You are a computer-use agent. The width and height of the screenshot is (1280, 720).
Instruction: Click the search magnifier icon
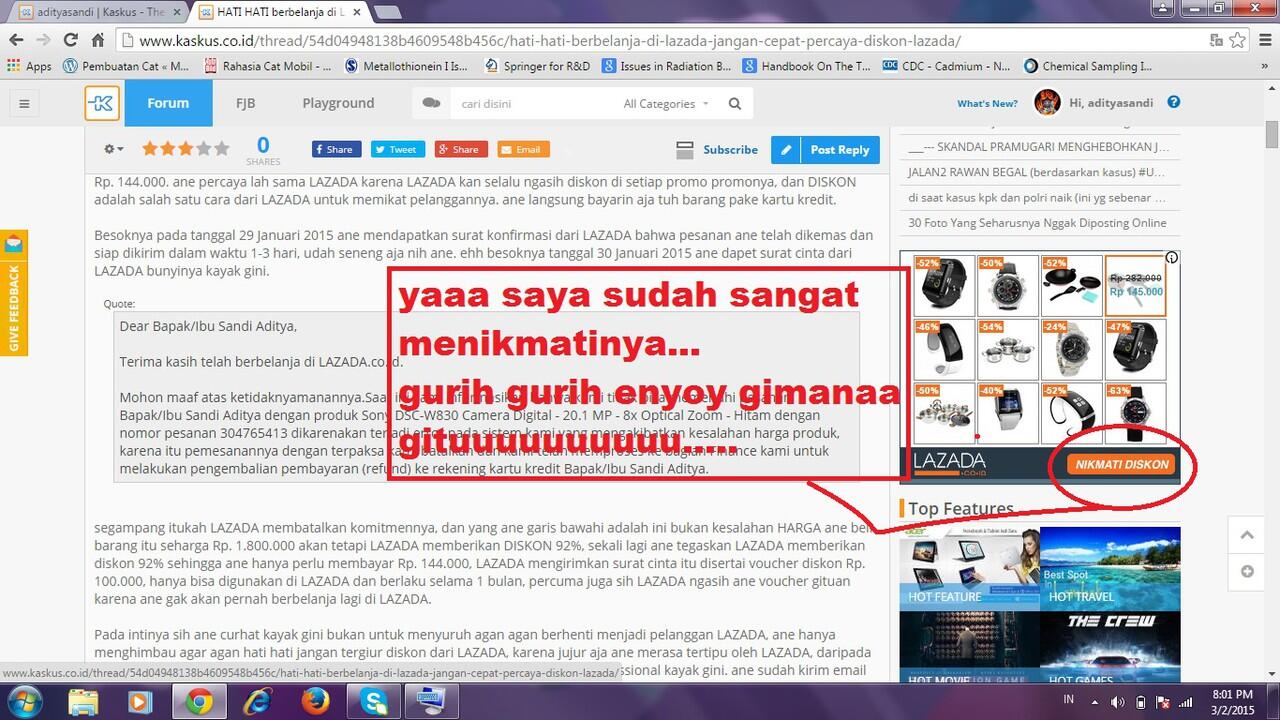point(735,103)
